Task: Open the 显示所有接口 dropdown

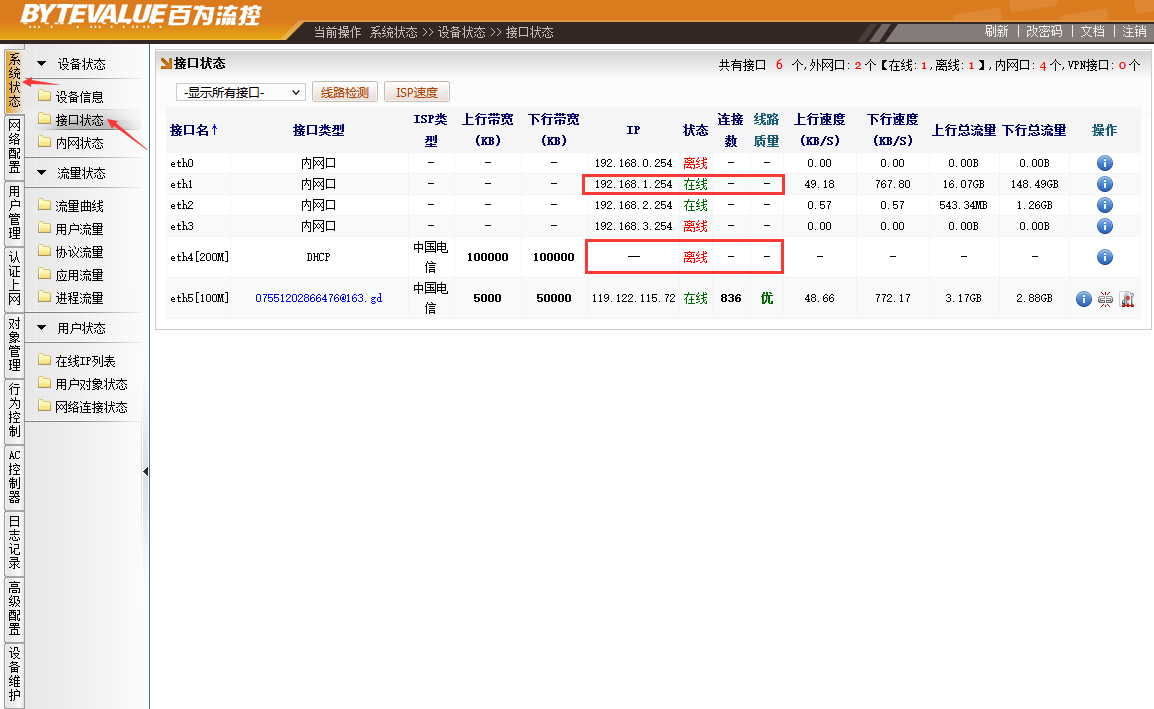Action: 240,92
